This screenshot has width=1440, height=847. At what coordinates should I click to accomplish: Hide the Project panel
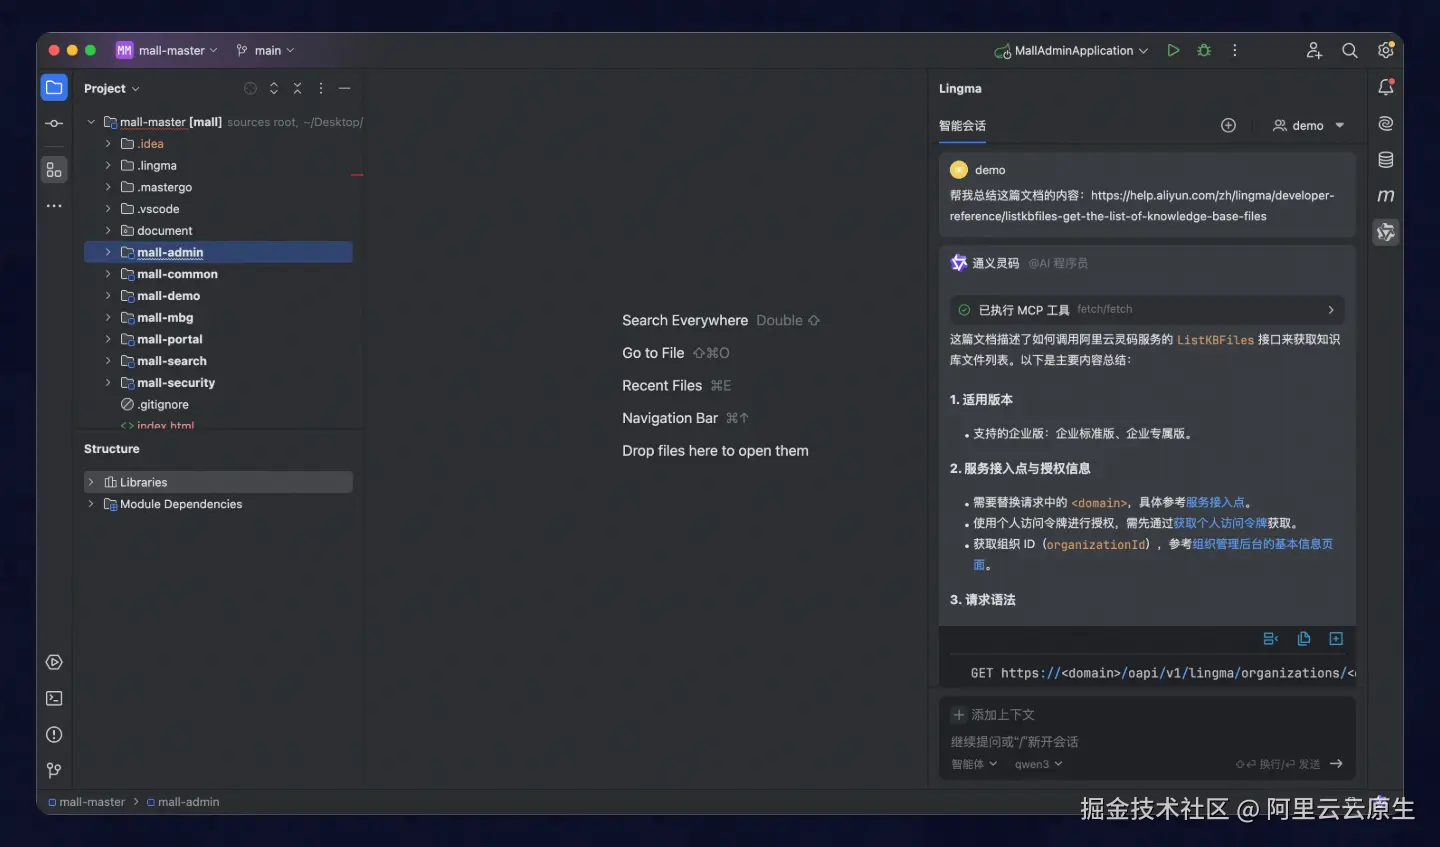click(x=344, y=88)
